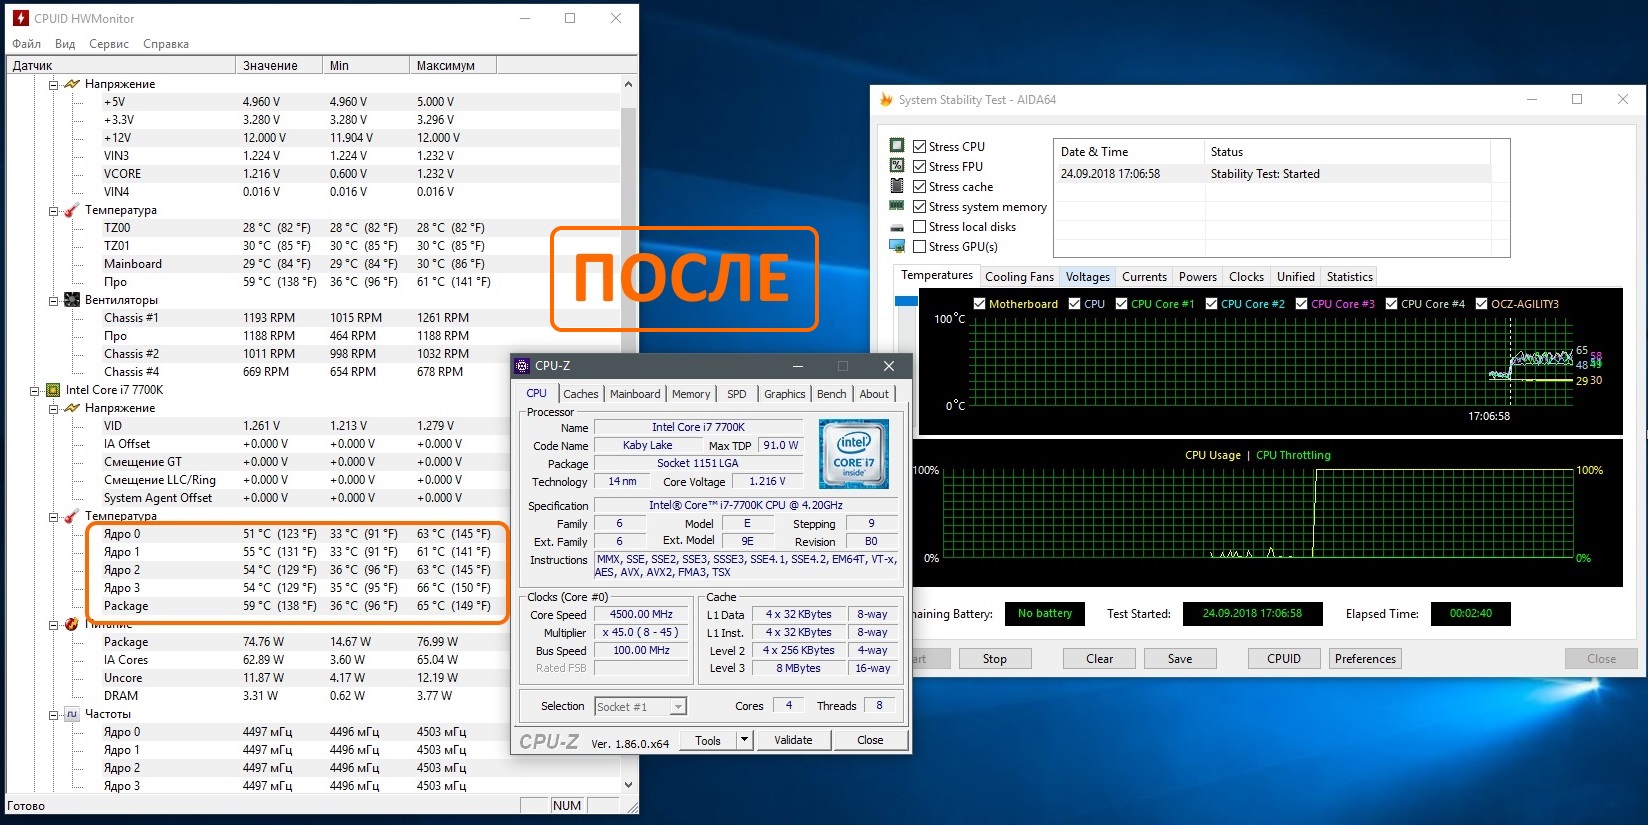Image resolution: width=1648 pixels, height=825 pixels.
Task: Click the fan icon beside Вентиляторы
Action: pos(72,300)
